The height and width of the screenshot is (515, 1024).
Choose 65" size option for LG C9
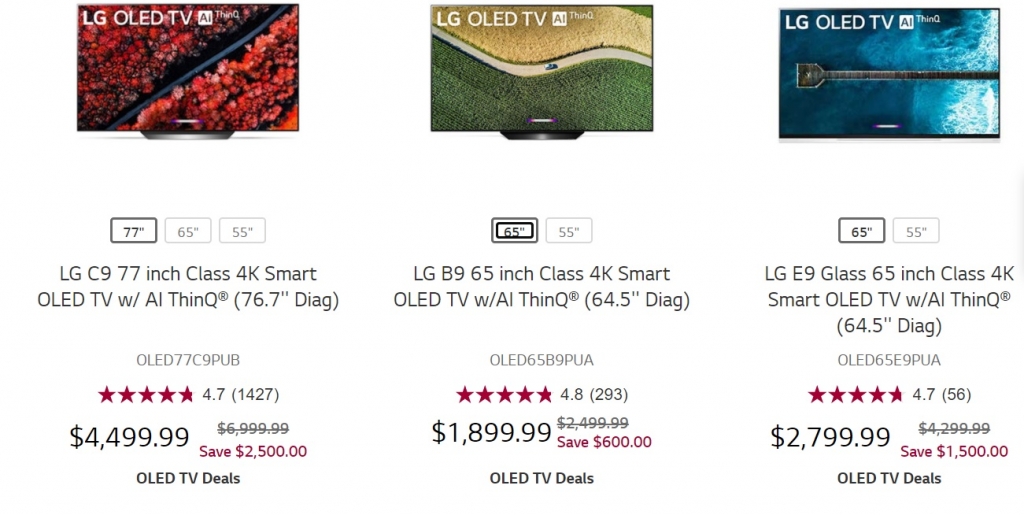tap(188, 232)
